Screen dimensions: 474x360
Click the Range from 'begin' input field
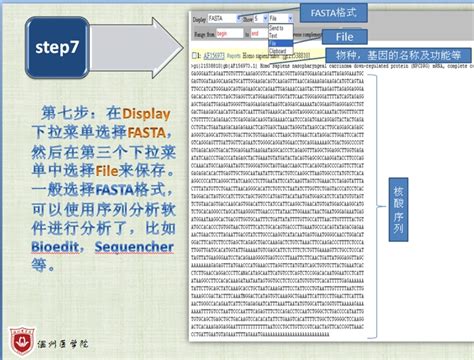230,34
